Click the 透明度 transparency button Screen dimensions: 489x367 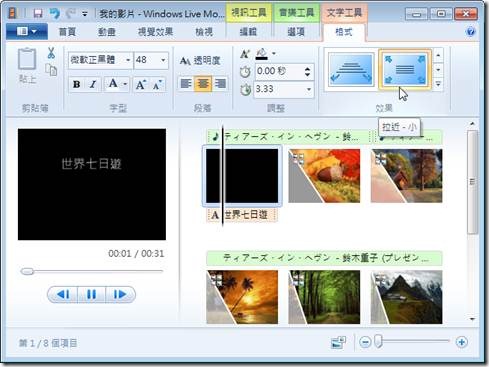pos(200,61)
